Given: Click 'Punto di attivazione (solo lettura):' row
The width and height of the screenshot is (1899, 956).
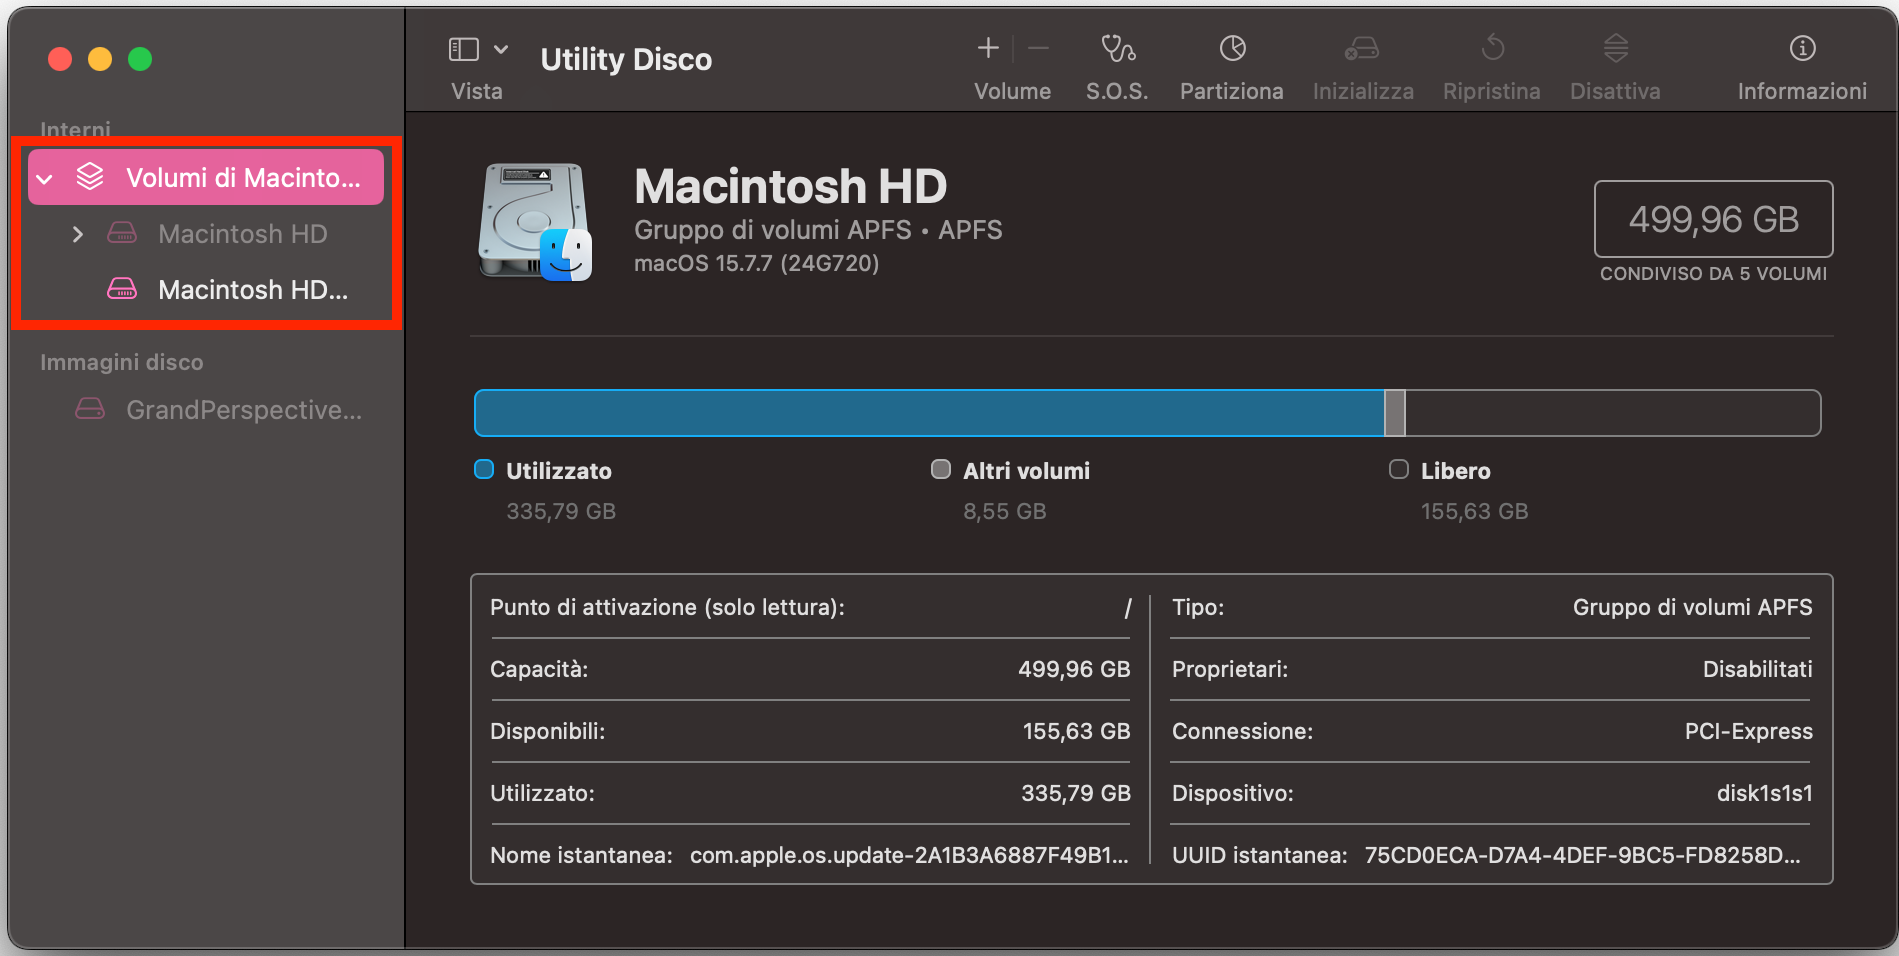Looking at the screenshot, I should 811,607.
